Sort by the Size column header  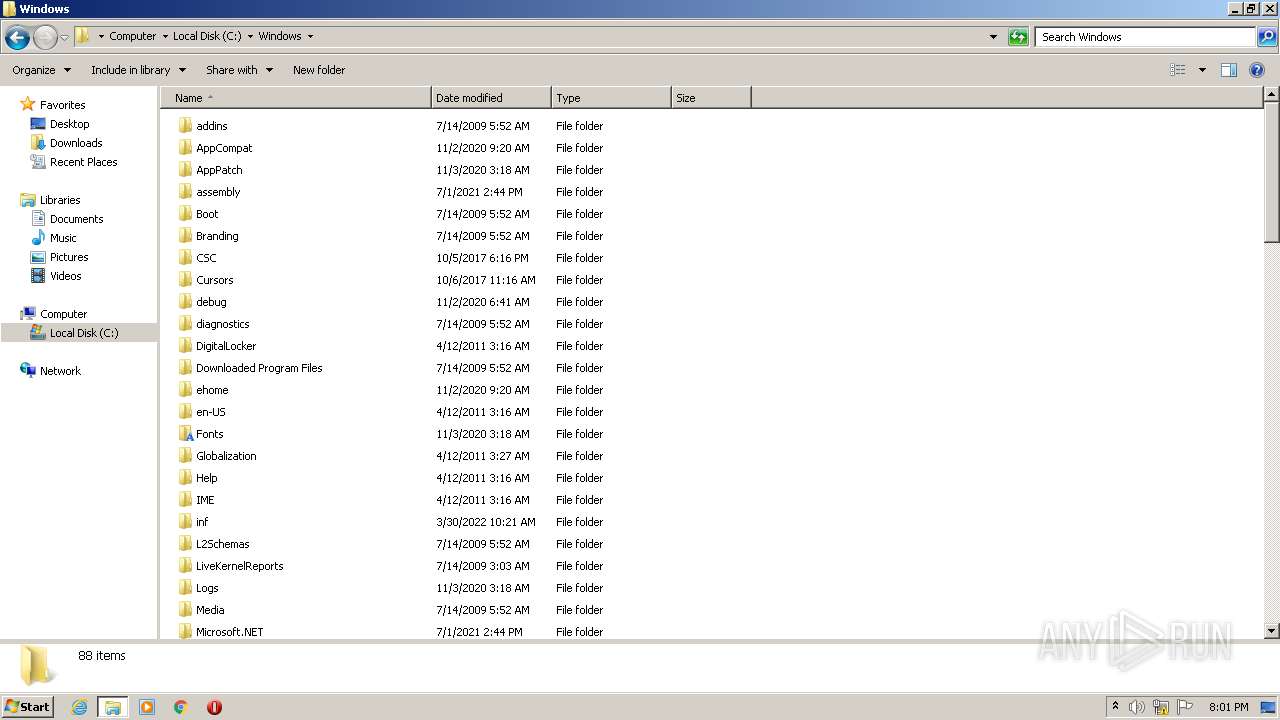(711, 98)
